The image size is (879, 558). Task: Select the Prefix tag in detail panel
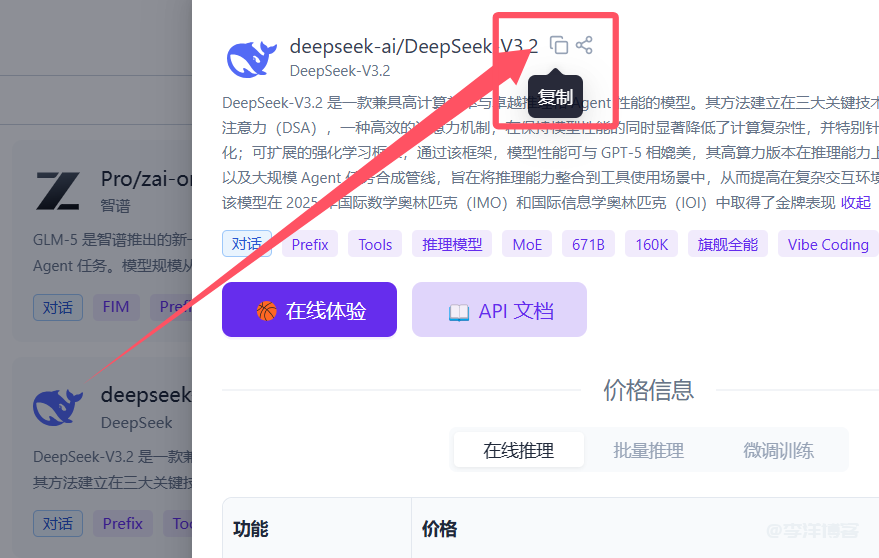coord(310,244)
